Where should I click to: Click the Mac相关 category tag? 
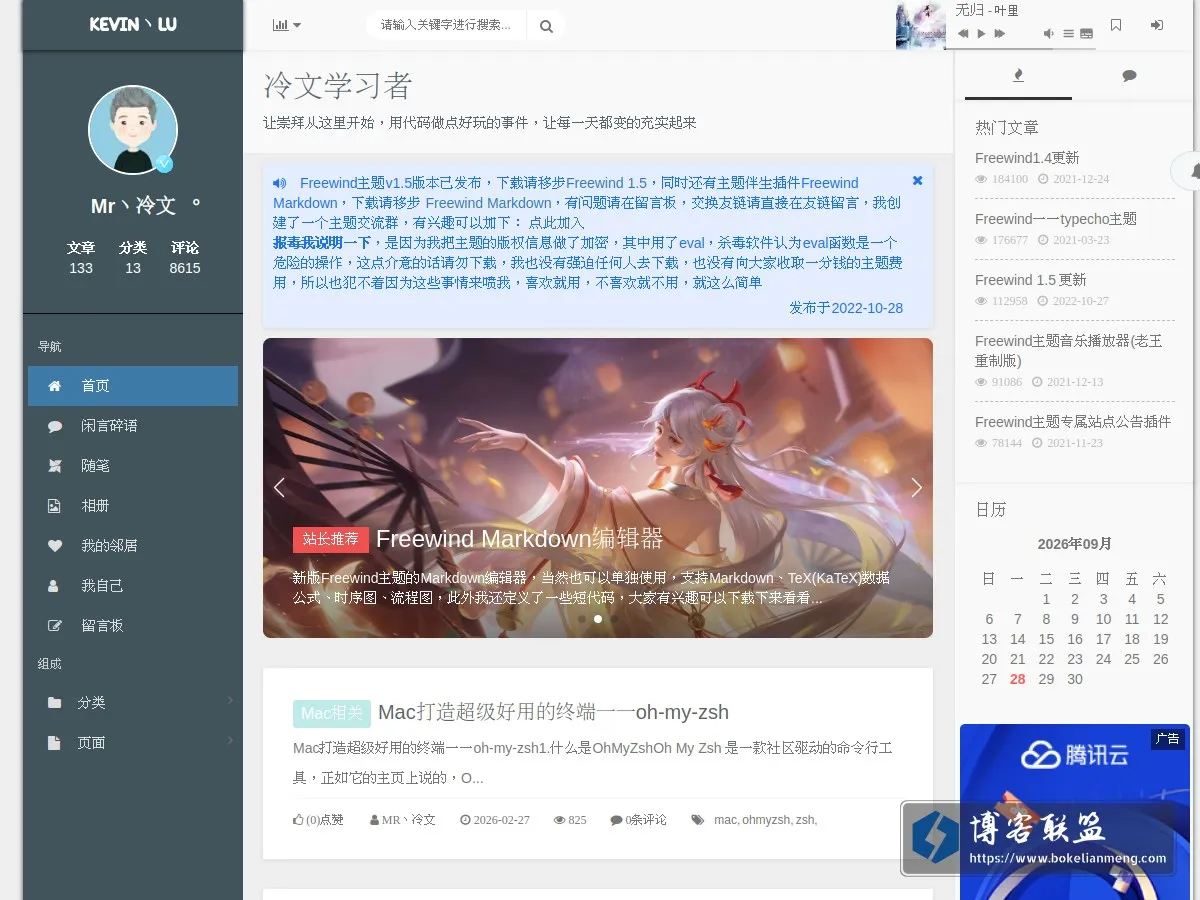332,713
